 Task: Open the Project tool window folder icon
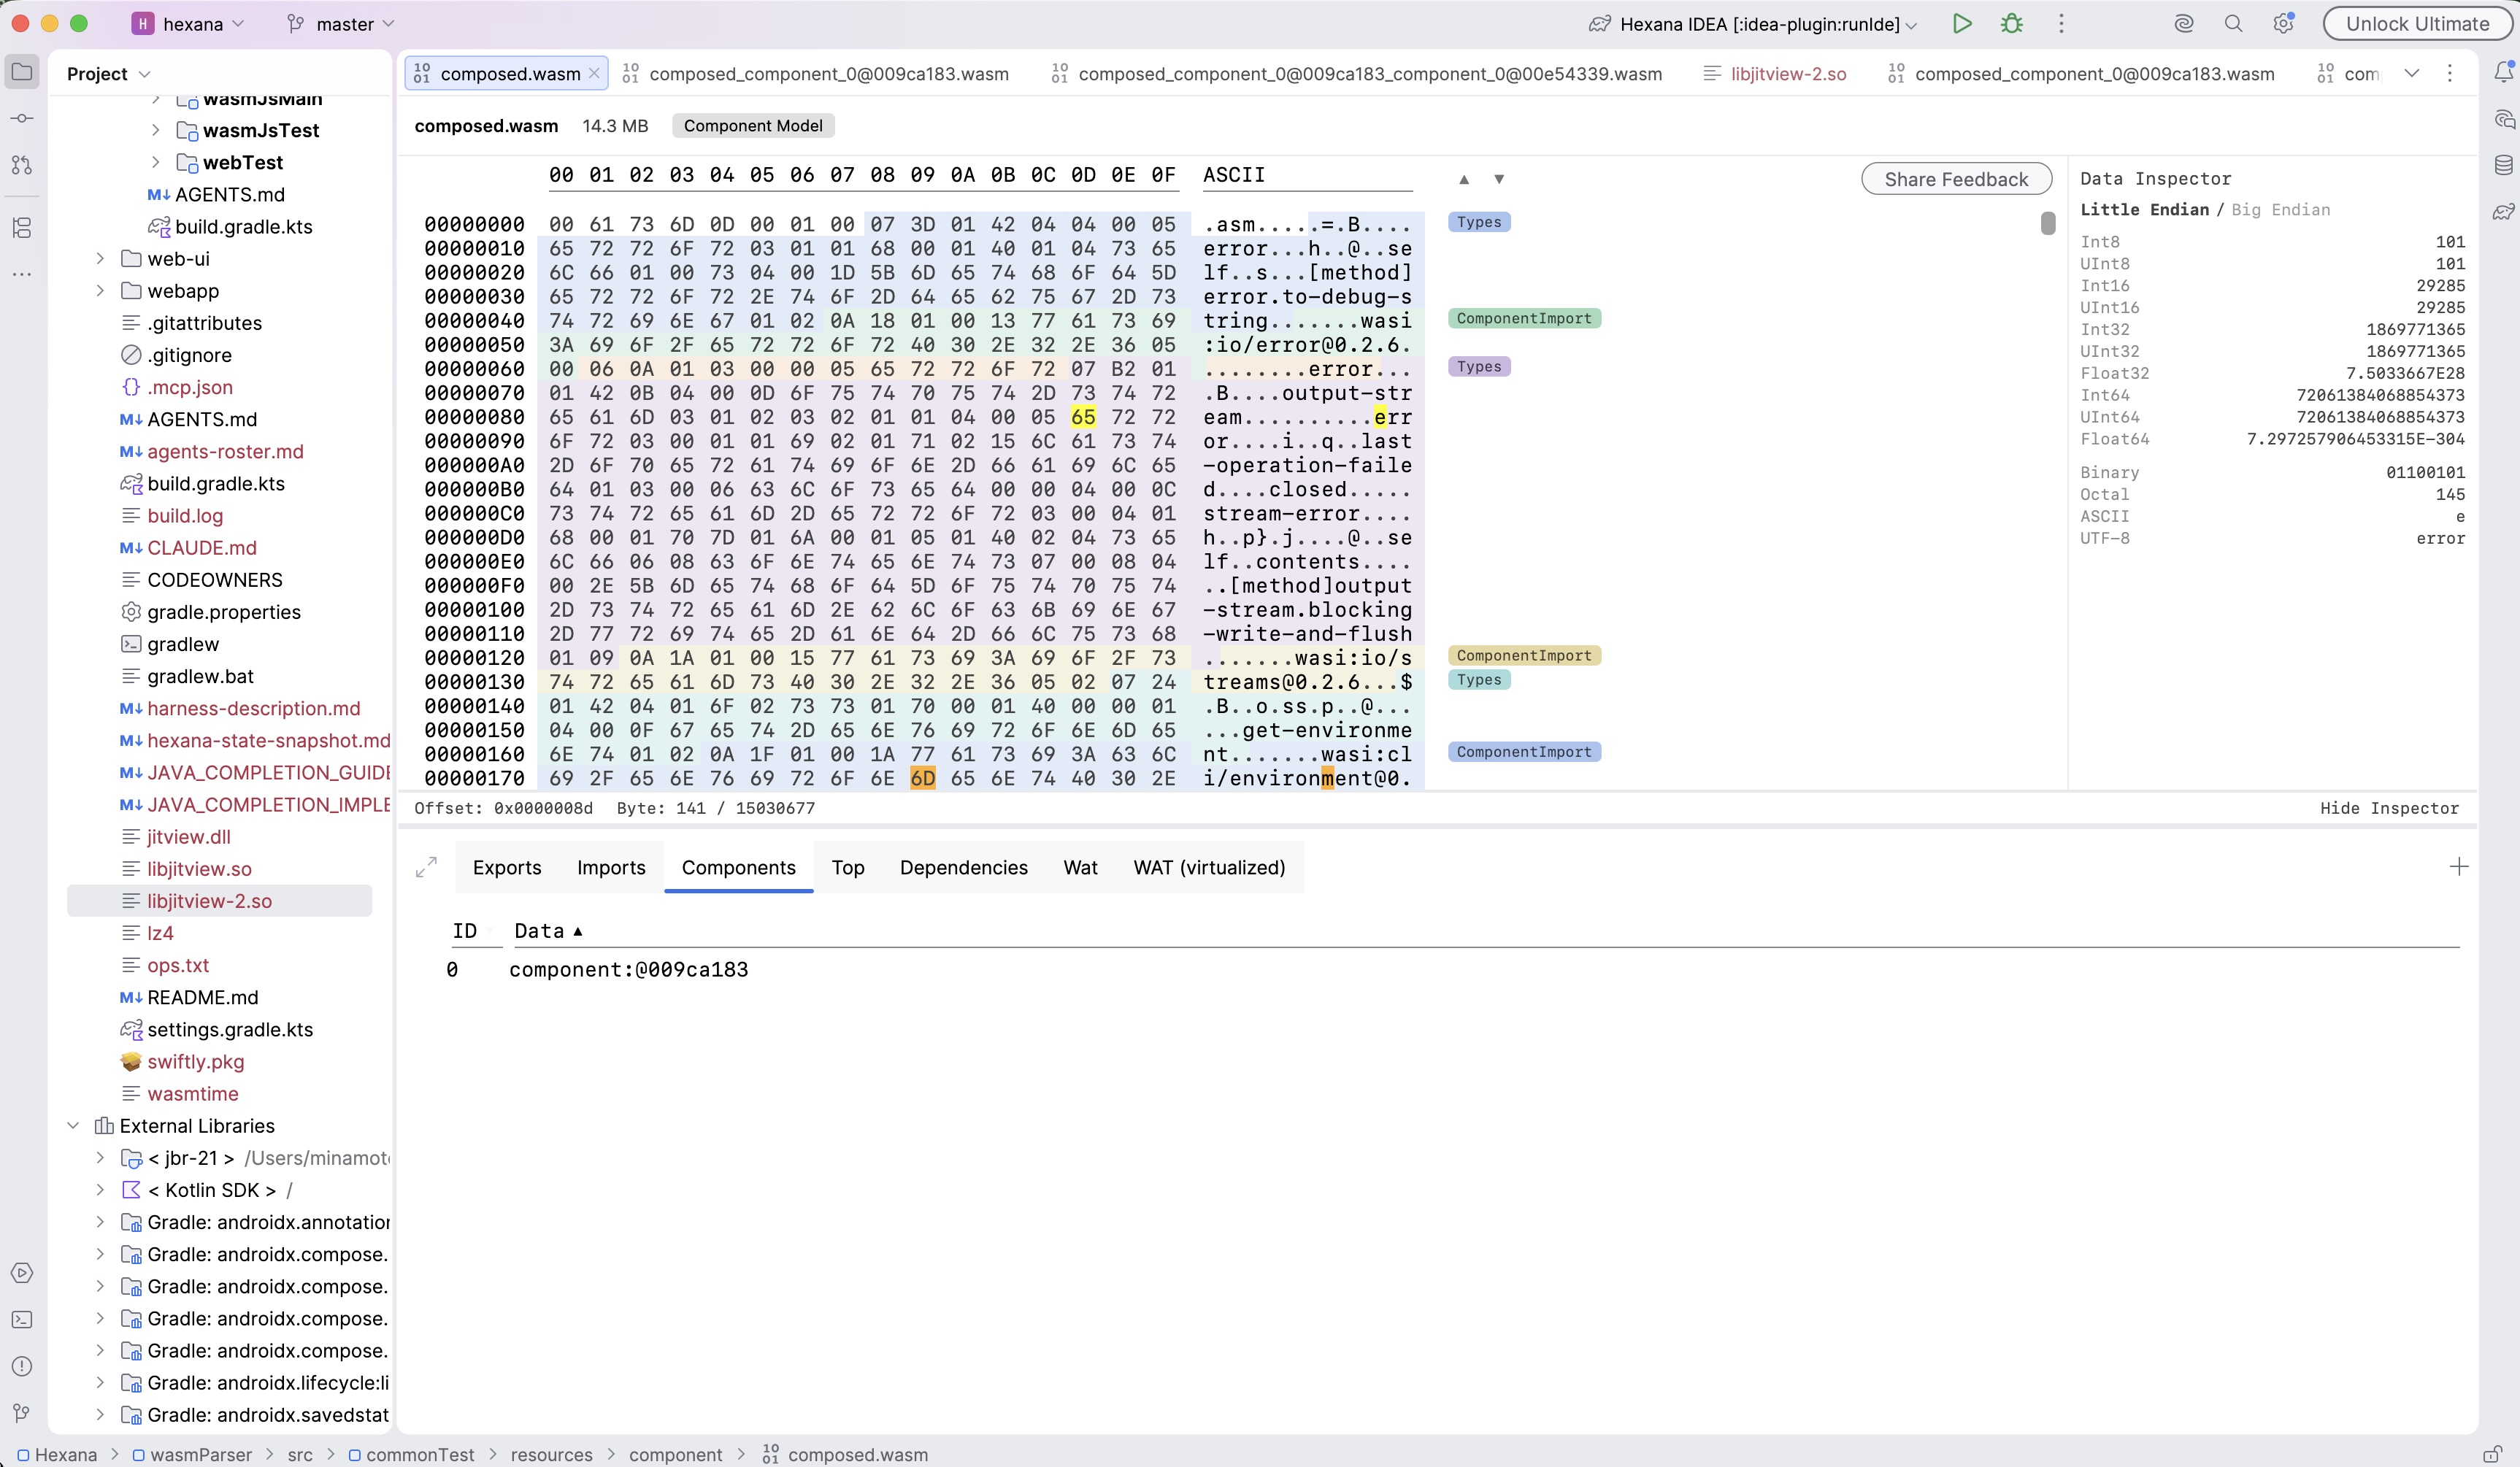point(22,72)
